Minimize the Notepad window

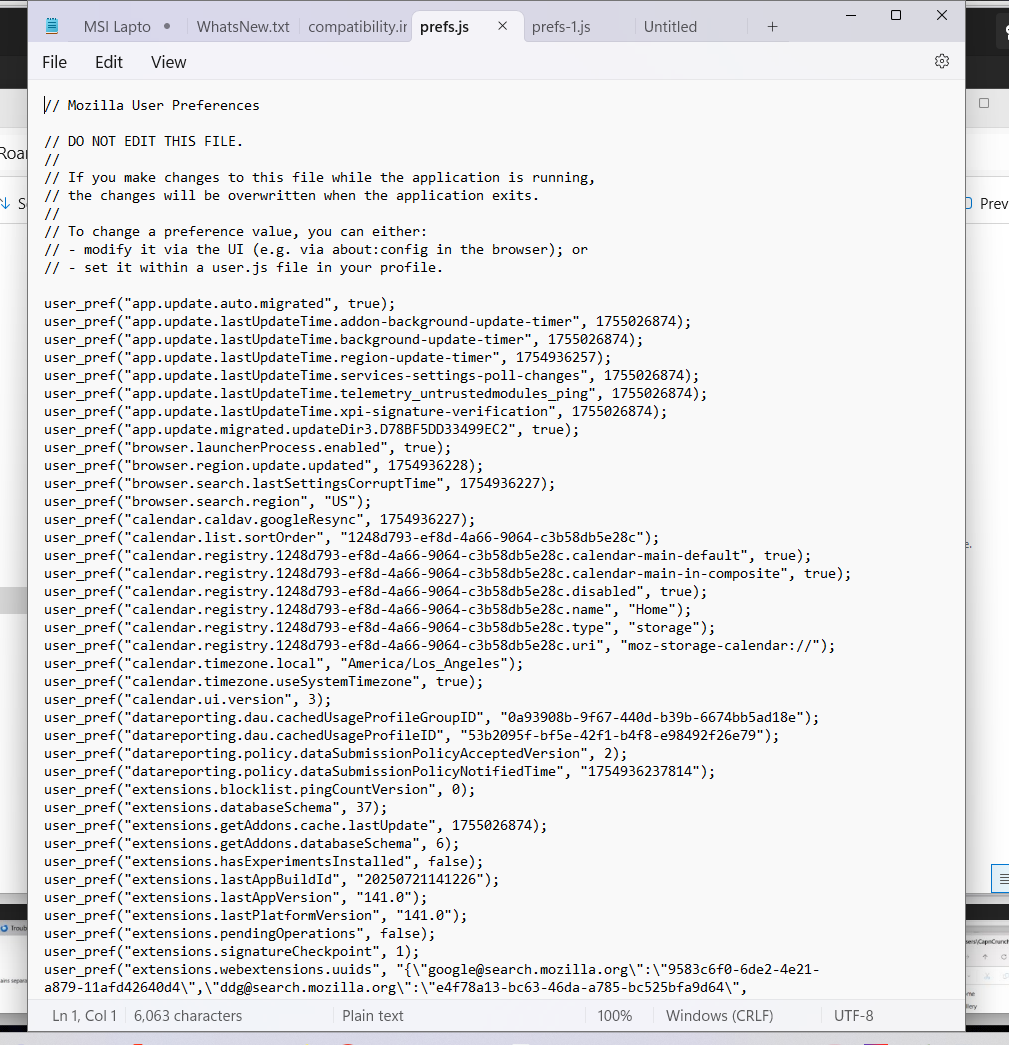851,15
